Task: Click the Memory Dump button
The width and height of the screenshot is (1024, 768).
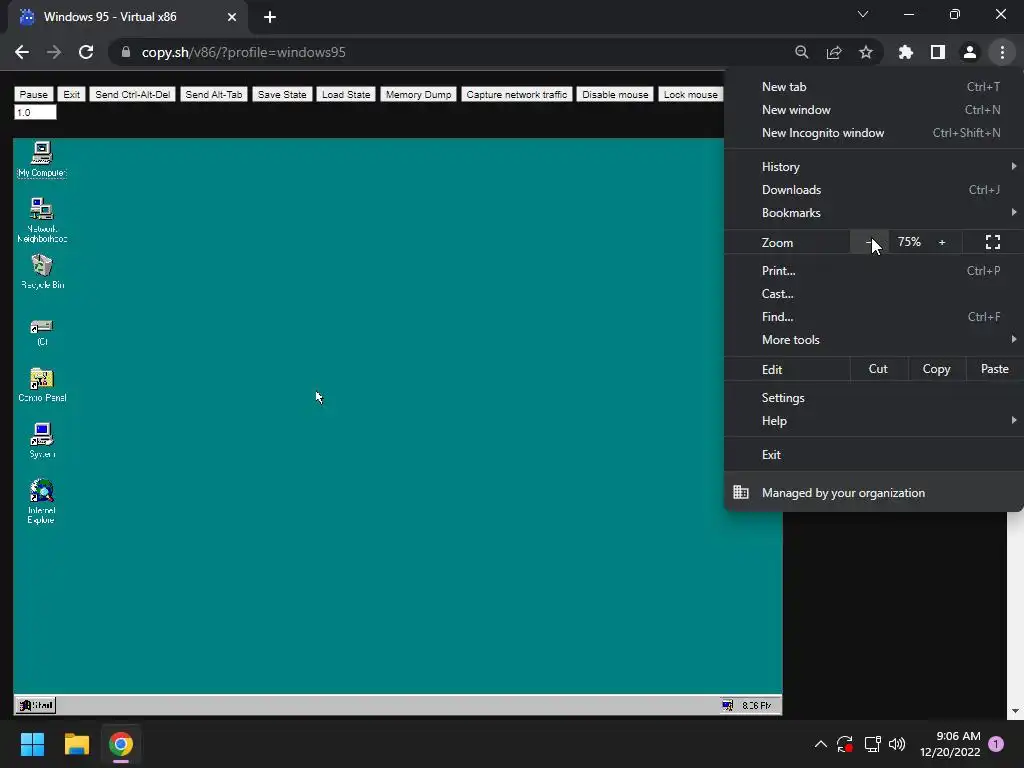Action: [418, 94]
